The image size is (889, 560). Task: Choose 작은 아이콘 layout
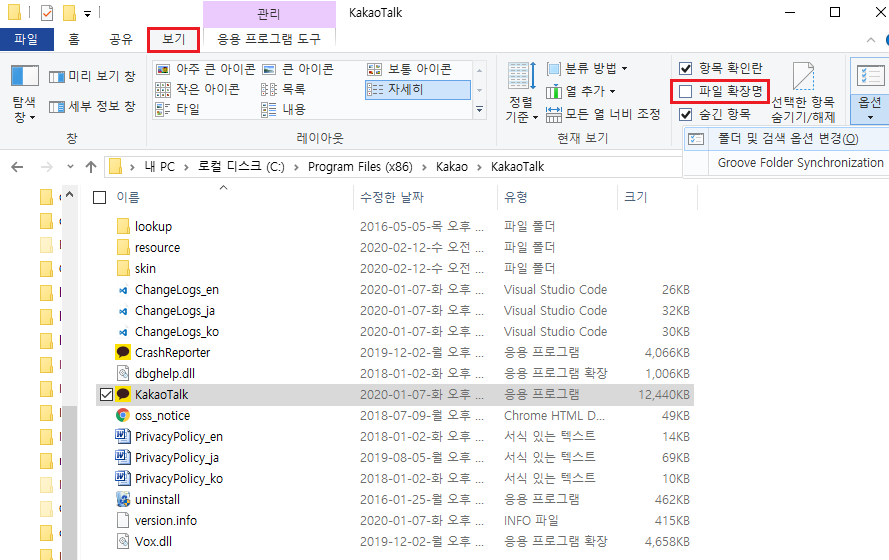point(197,90)
